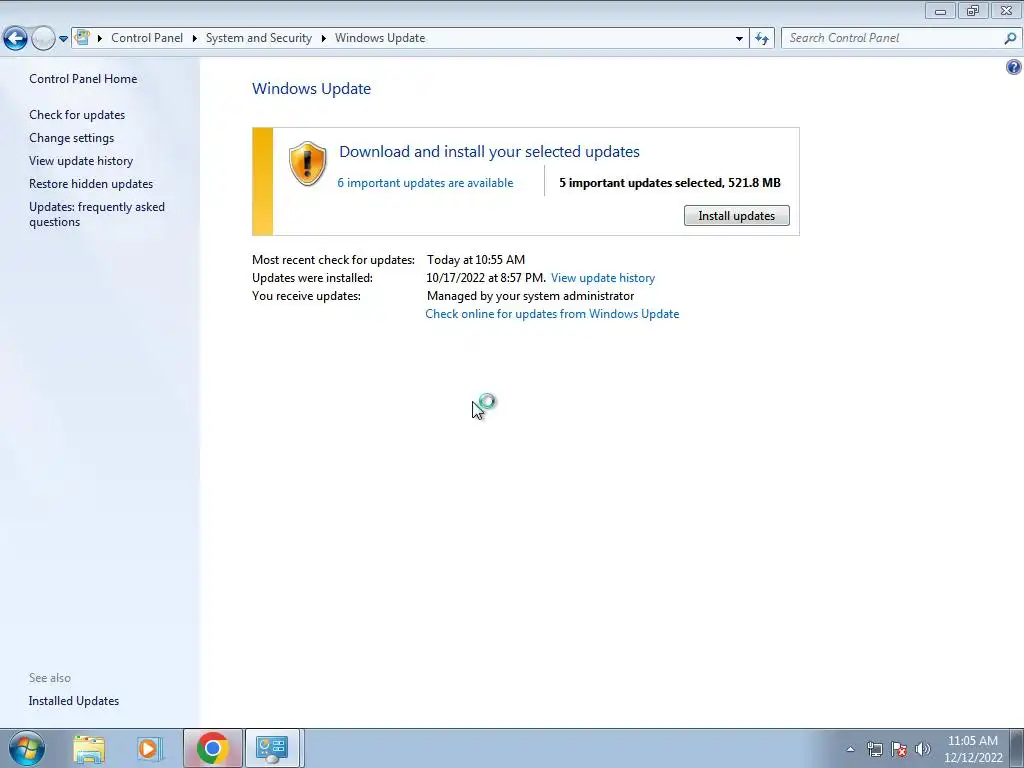Launch Windows Media Player from taskbar

pos(150,748)
